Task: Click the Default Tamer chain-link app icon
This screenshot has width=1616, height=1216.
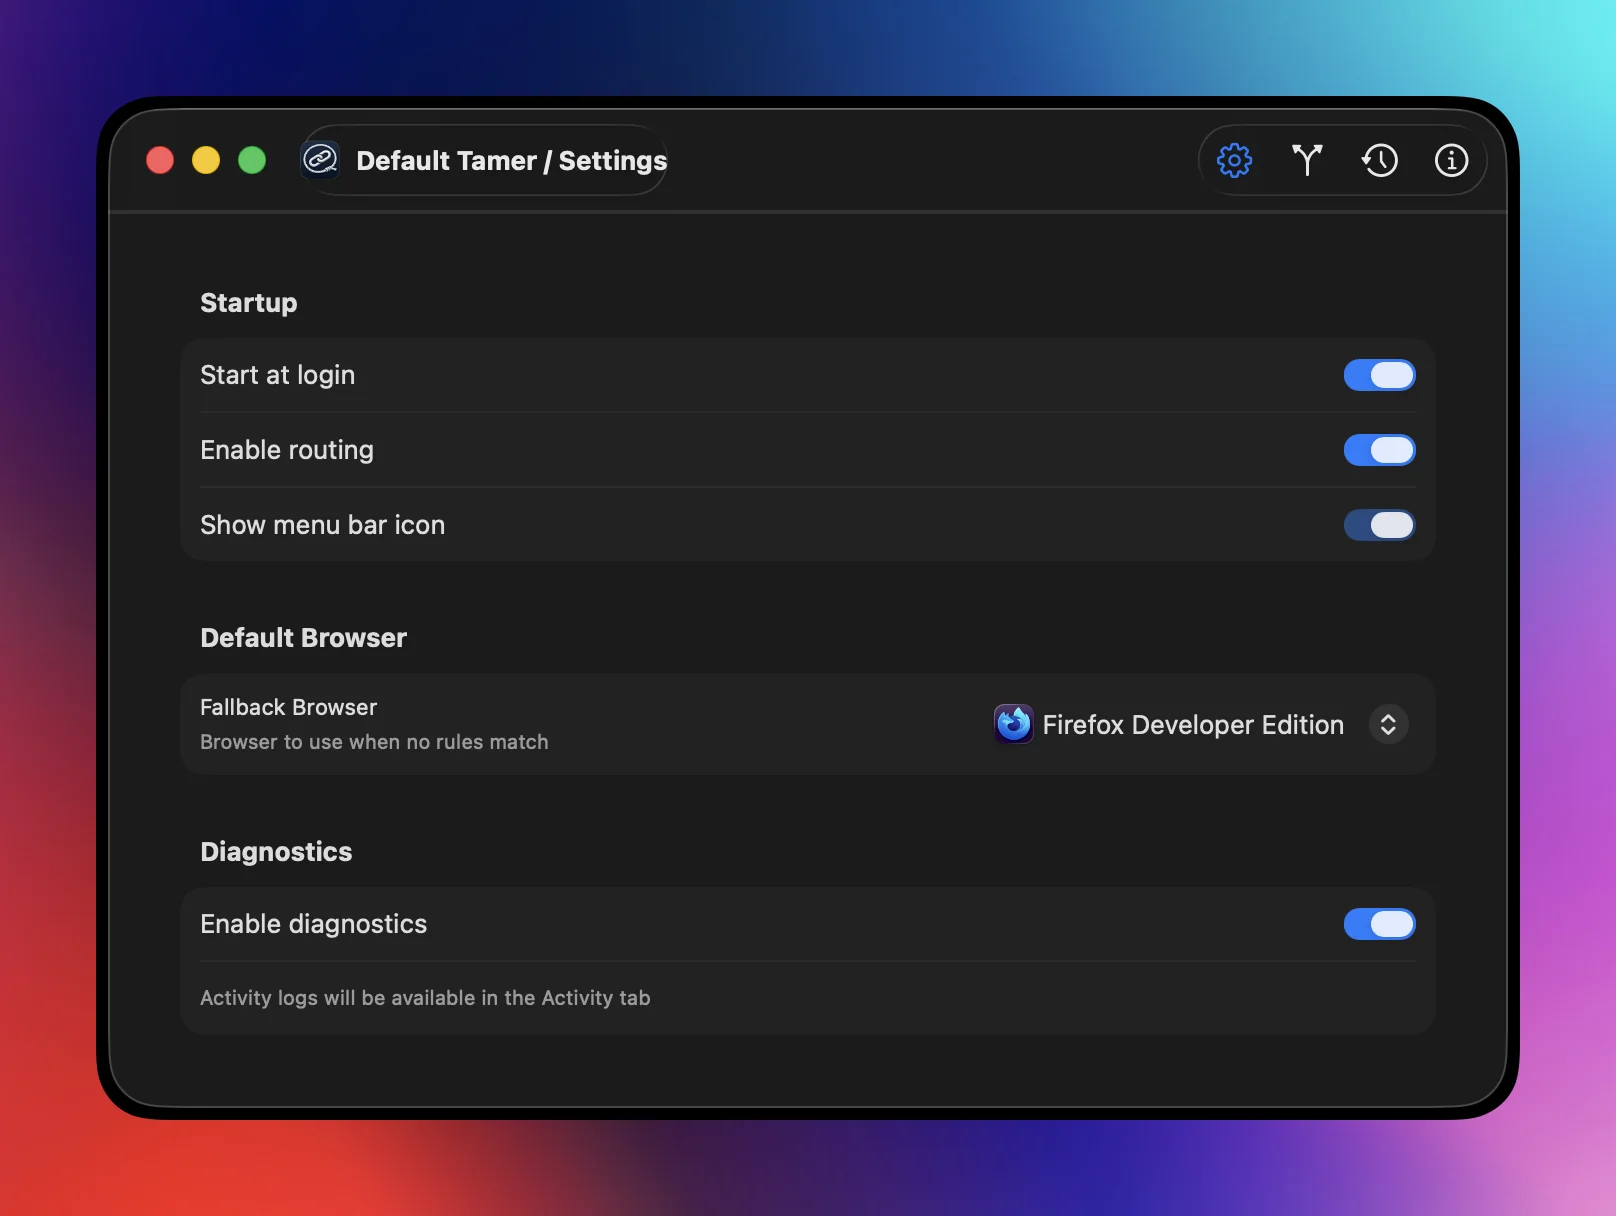Action: (320, 159)
